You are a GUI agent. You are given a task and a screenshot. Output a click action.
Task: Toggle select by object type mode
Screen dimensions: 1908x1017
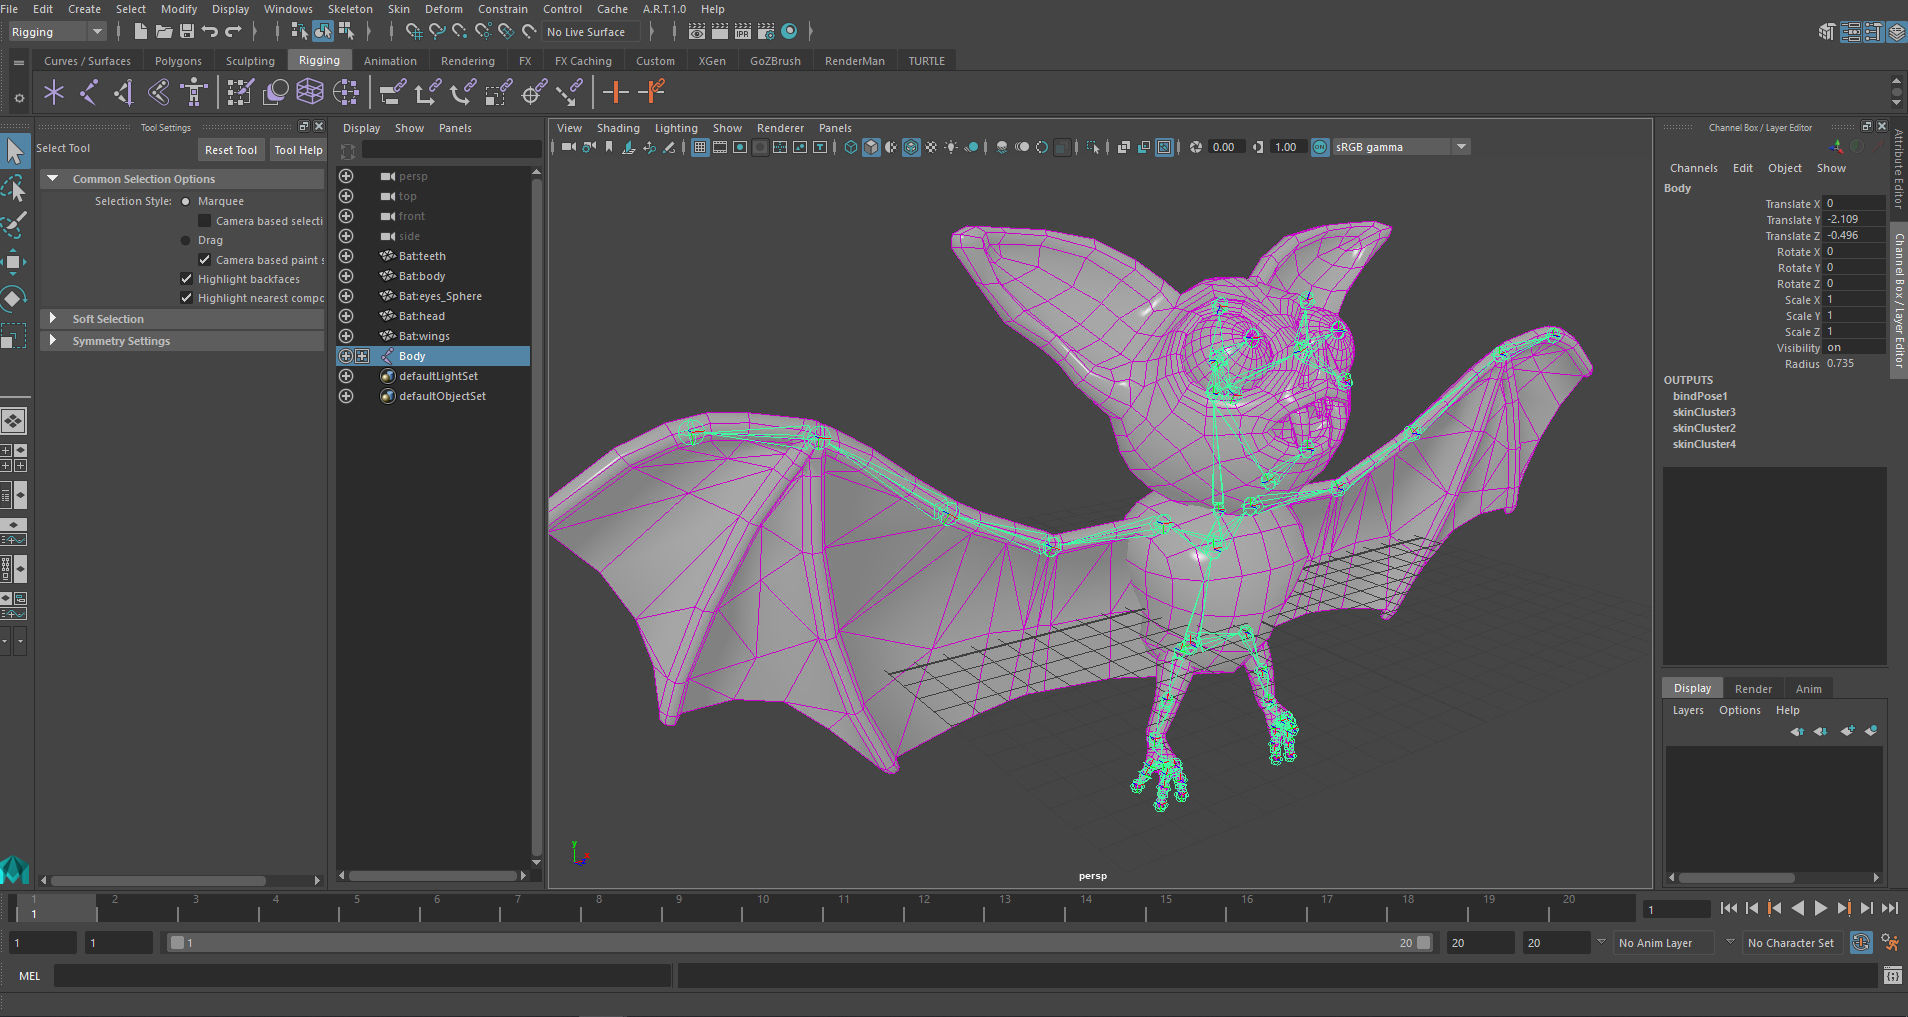[x=322, y=32]
